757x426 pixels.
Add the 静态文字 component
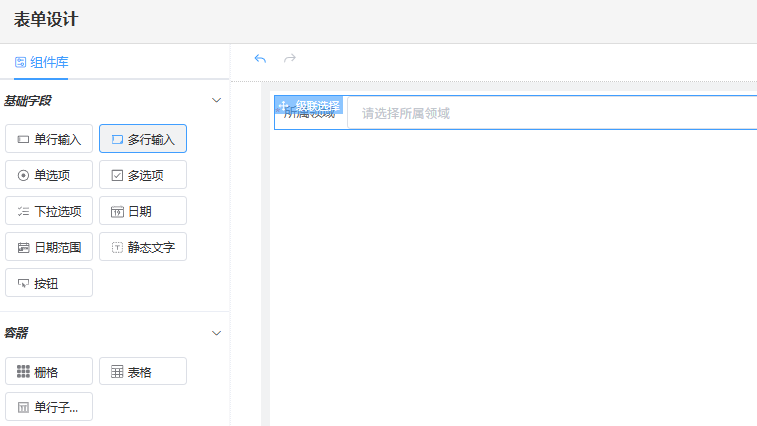pos(143,247)
